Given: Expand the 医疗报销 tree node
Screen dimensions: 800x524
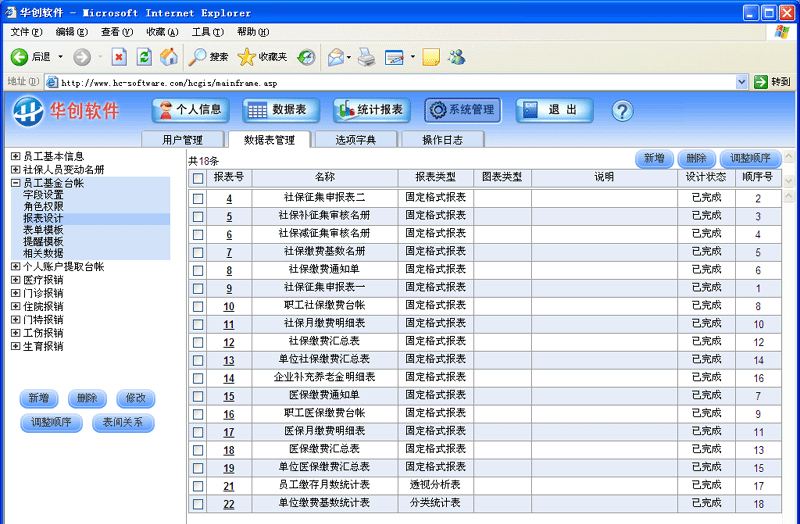Looking at the screenshot, I should click(x=15, y=280).
